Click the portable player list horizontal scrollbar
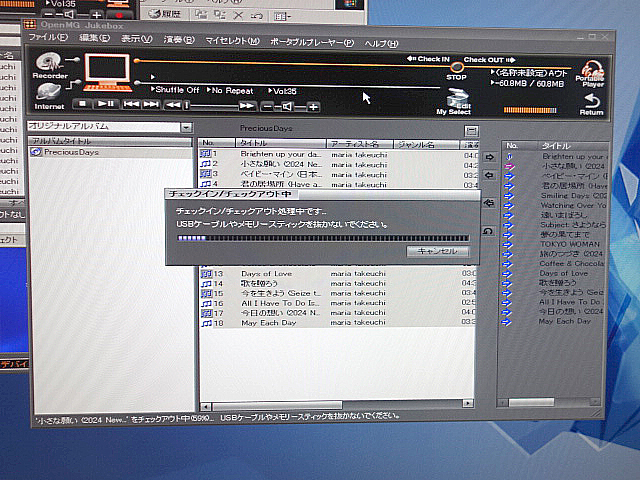This screenshot has height=480, width=640. [x=531, y=402]
